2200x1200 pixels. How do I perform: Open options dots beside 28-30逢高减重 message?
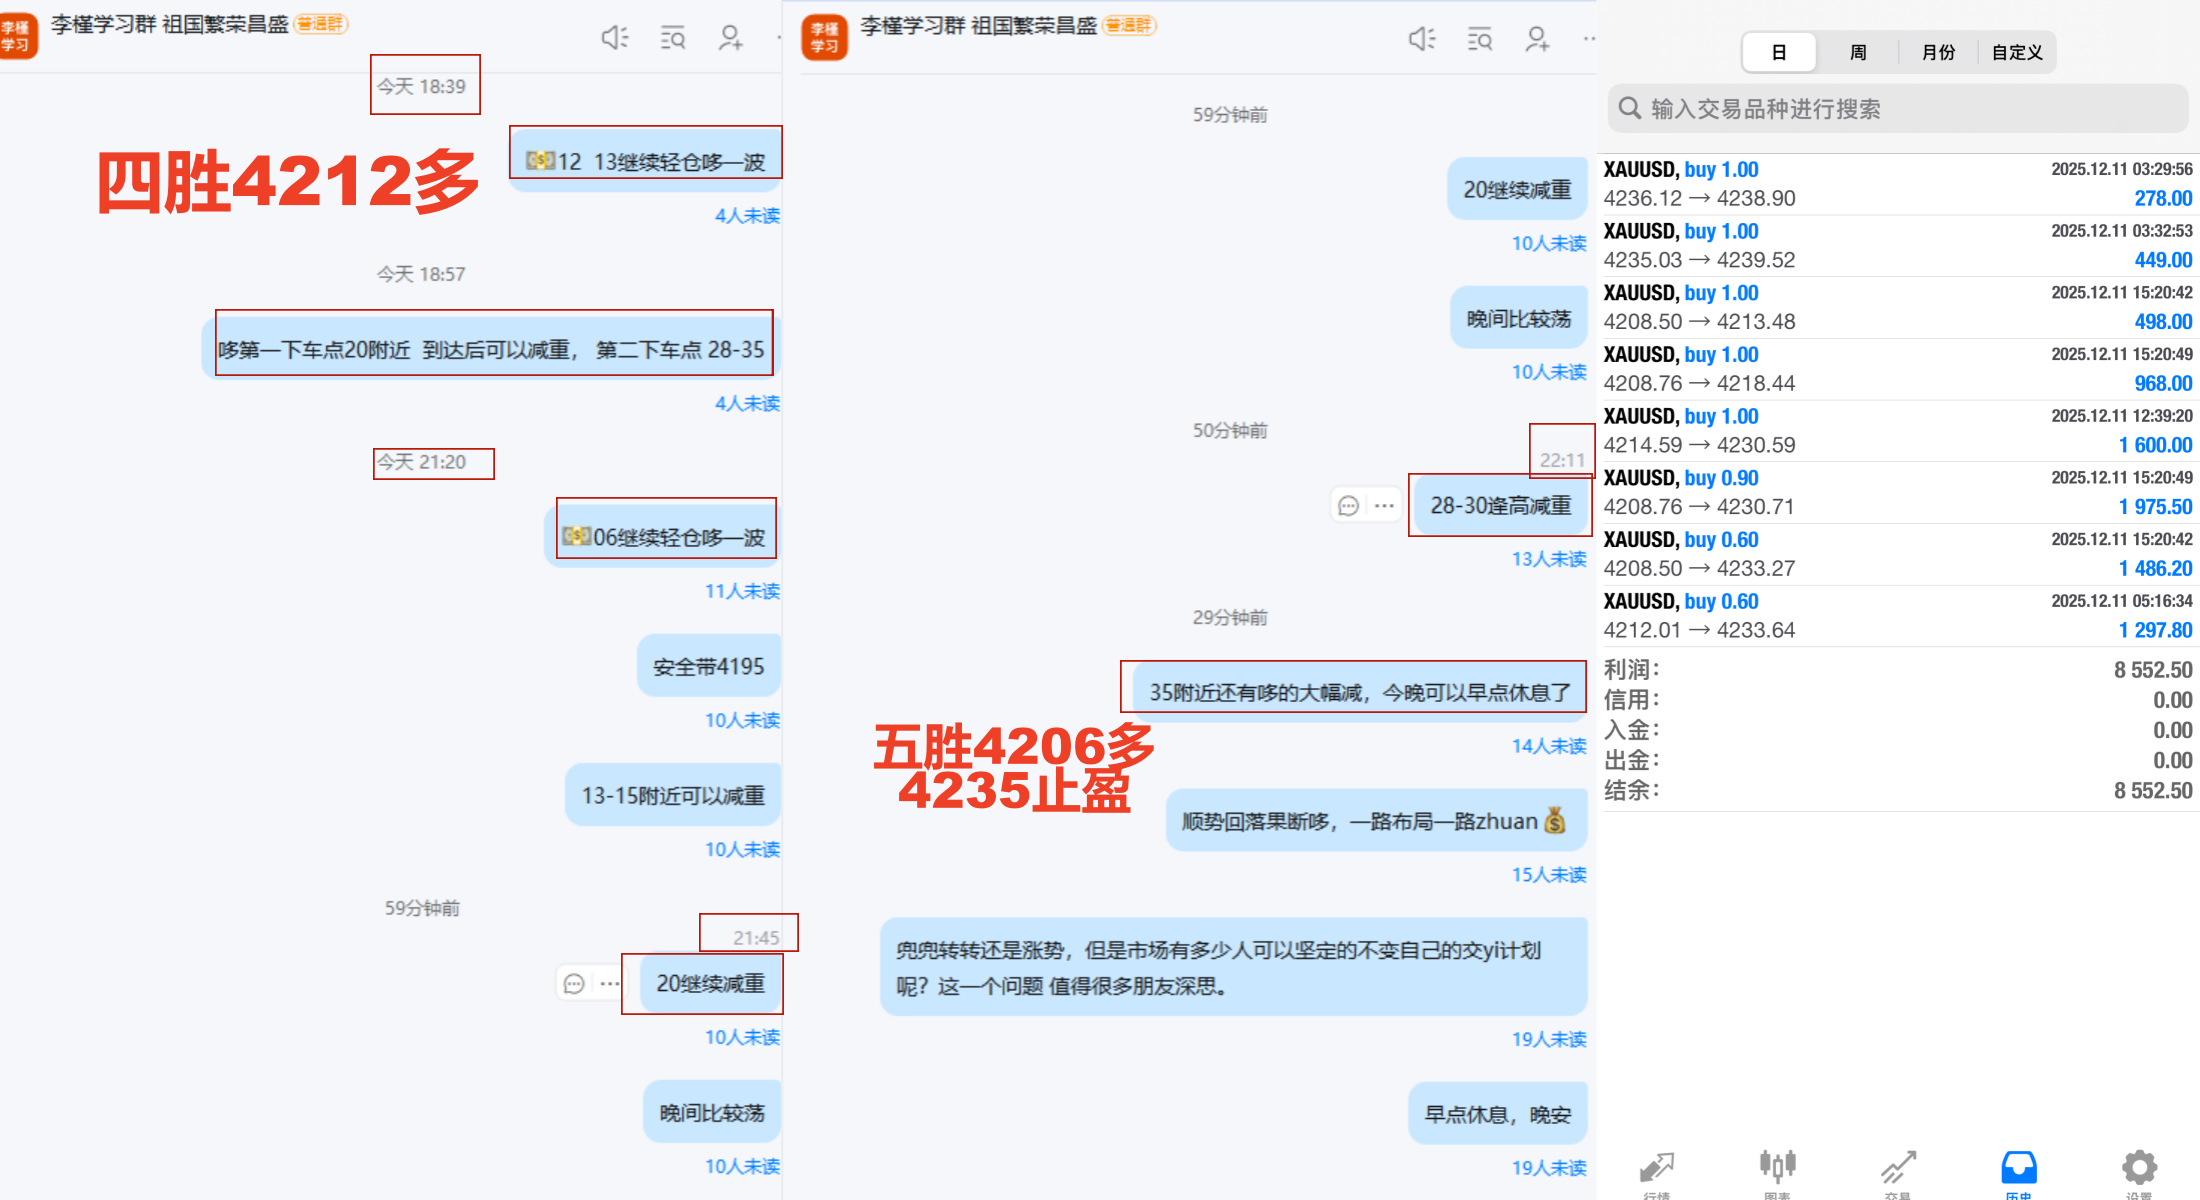tap(1384, 506)
